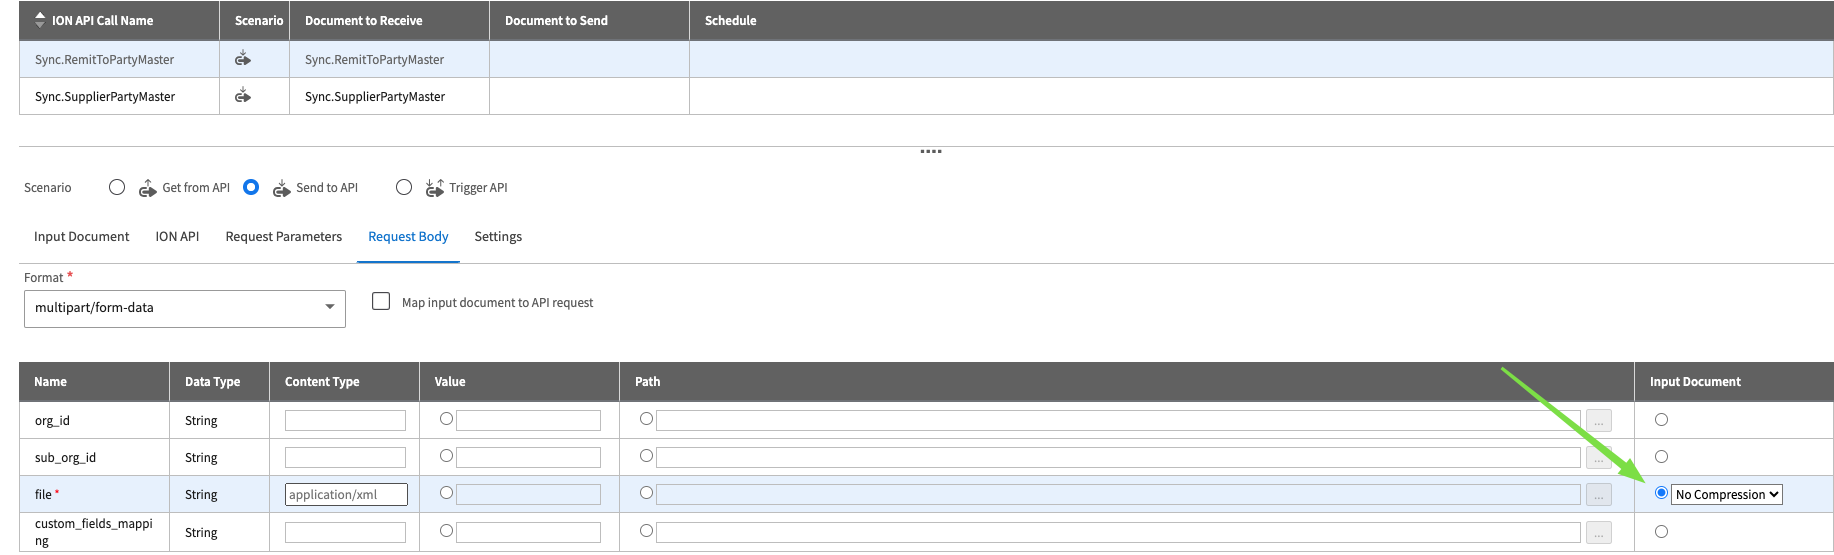The height and width of the screenshot is (555, 1834).
Task: Click Send scenario icon in Sync.SupplierPartyMaster row
Action: (x=242, y=96)
